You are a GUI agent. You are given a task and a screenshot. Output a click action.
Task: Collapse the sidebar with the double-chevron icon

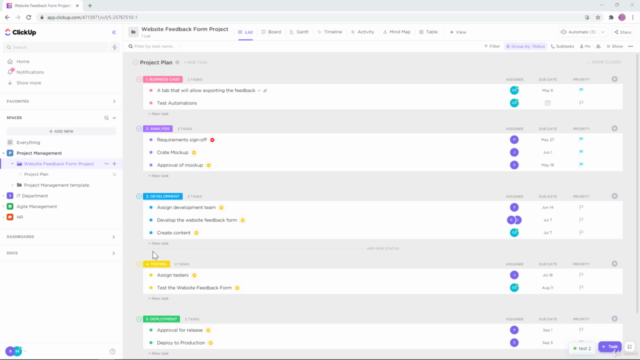point(114,32)
